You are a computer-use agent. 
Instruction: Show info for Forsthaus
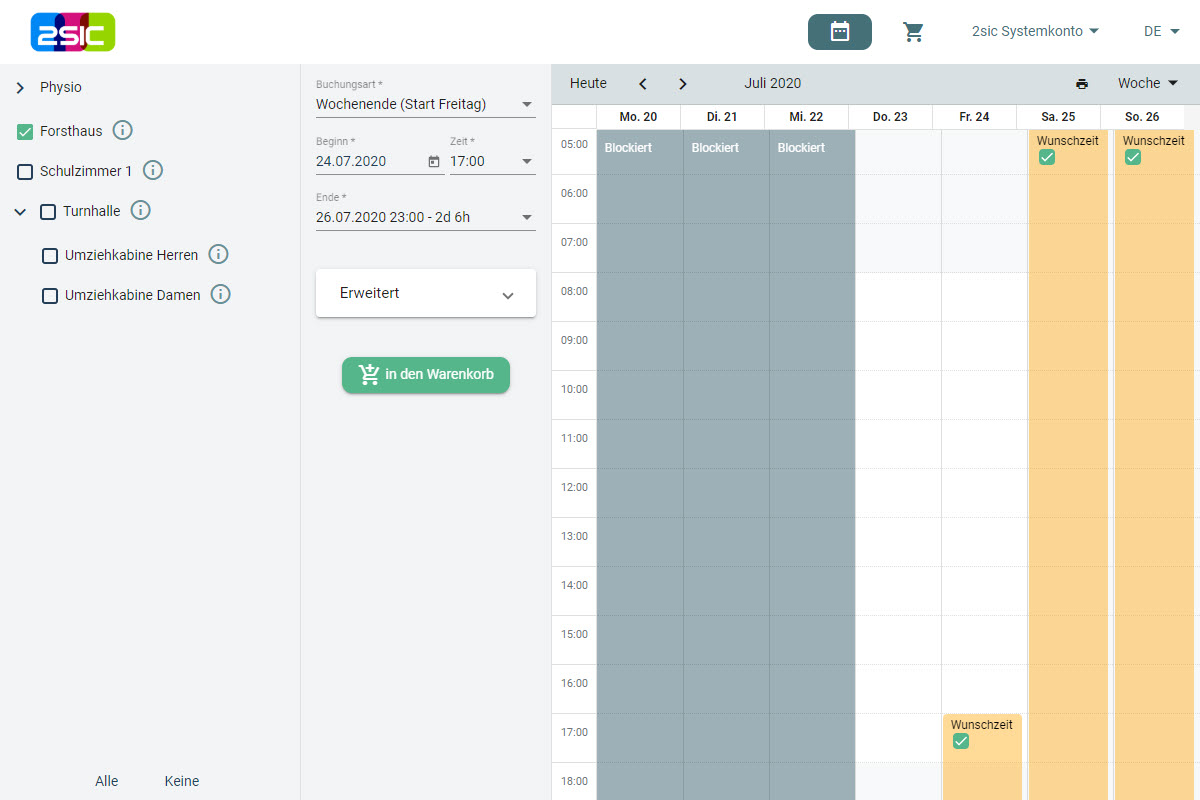click(123, 130)
